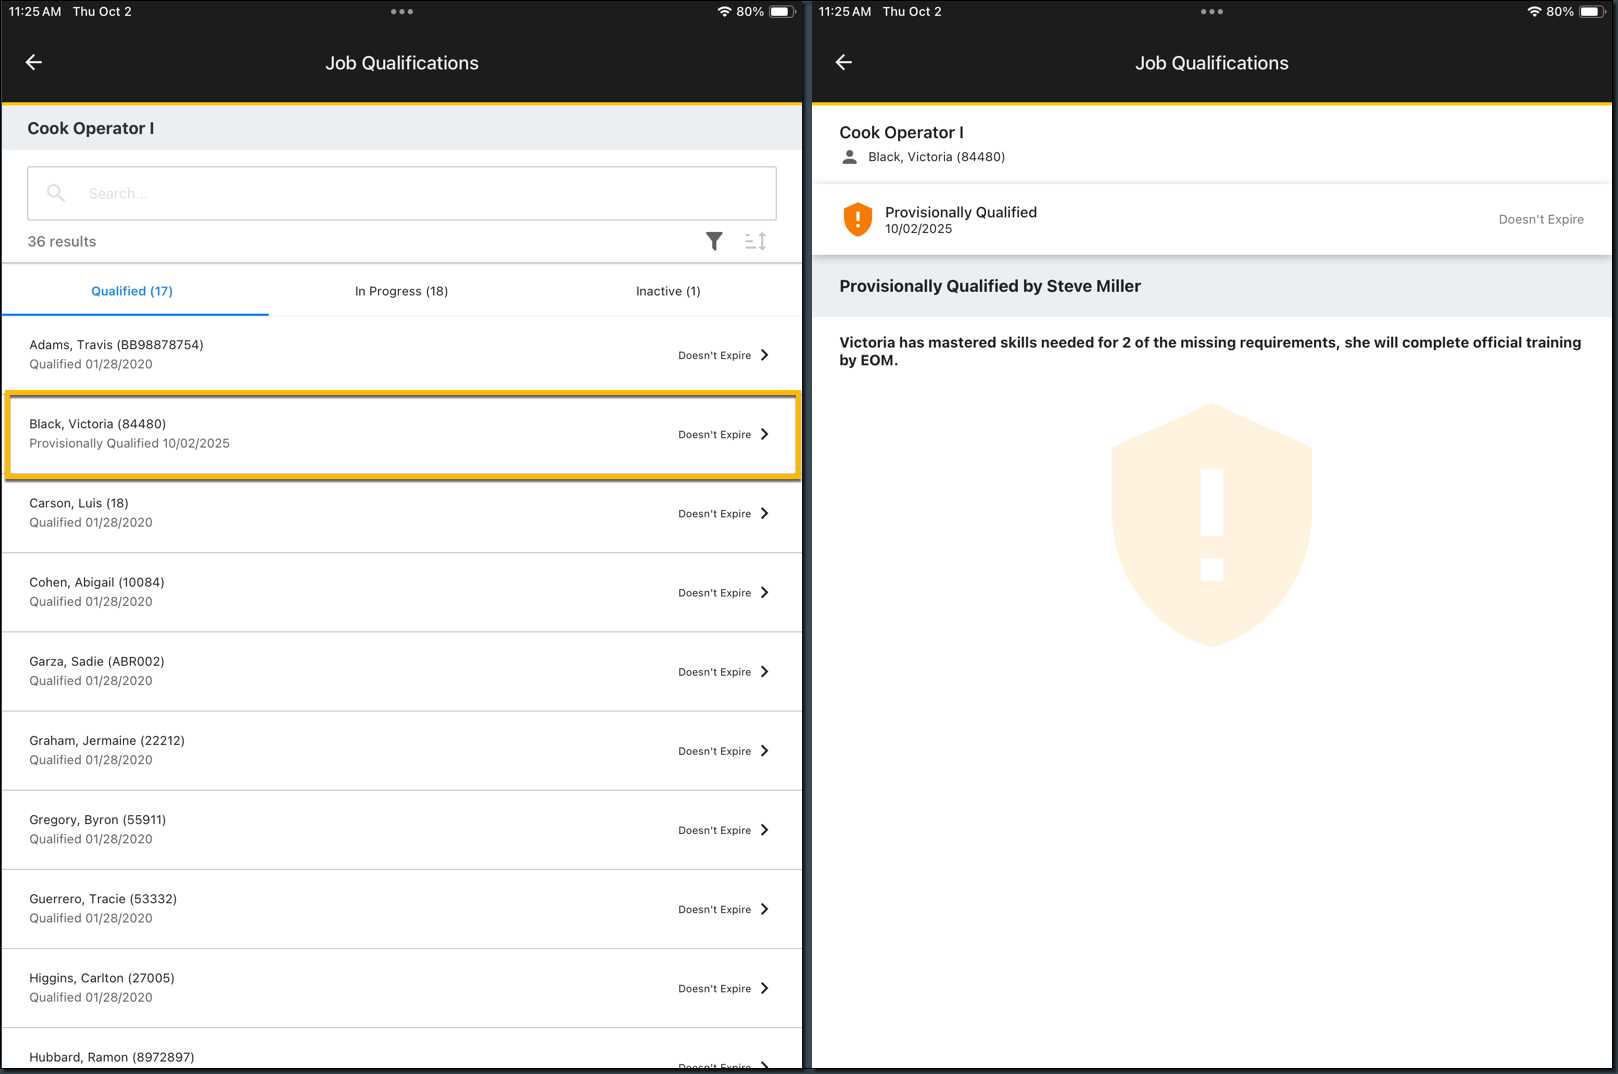
Task: Open the filter funnel icon
Action: (x=714, y=241)
